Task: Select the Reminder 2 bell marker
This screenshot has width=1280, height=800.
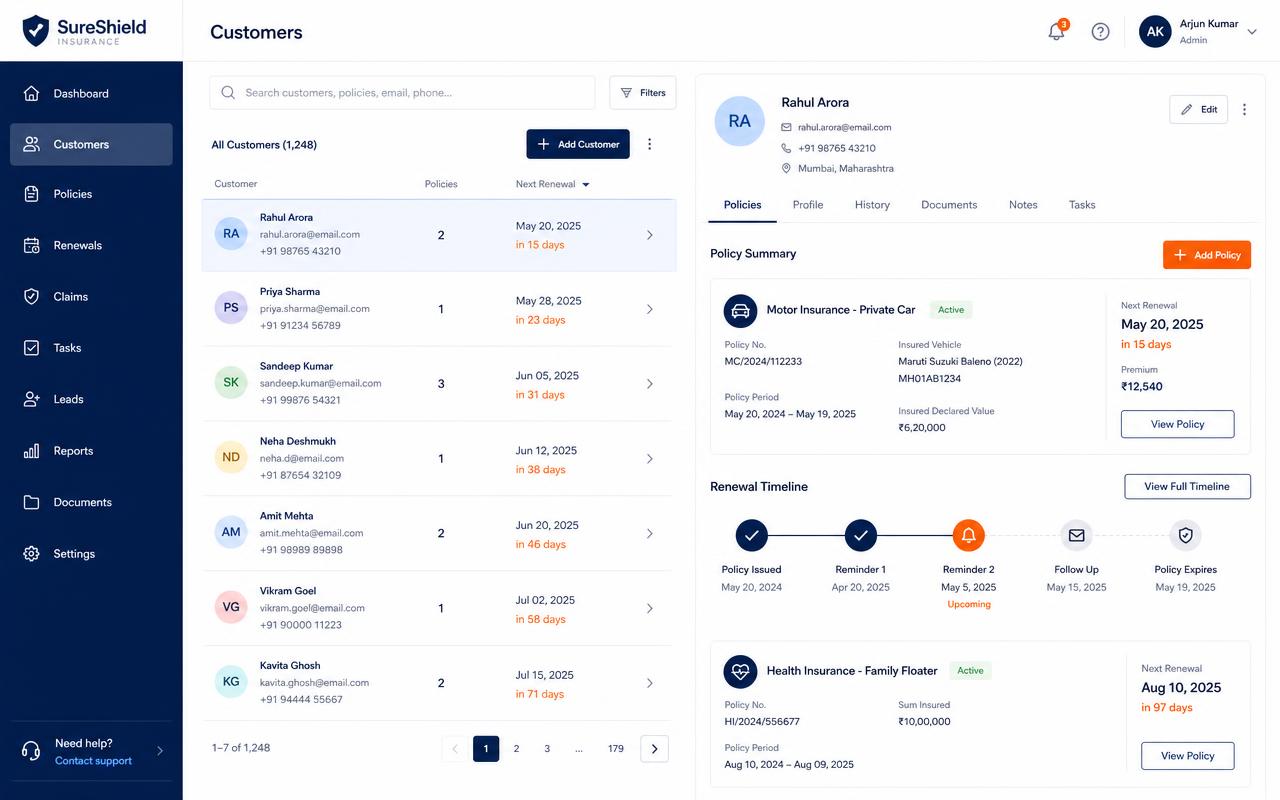Action: point(968,536)
